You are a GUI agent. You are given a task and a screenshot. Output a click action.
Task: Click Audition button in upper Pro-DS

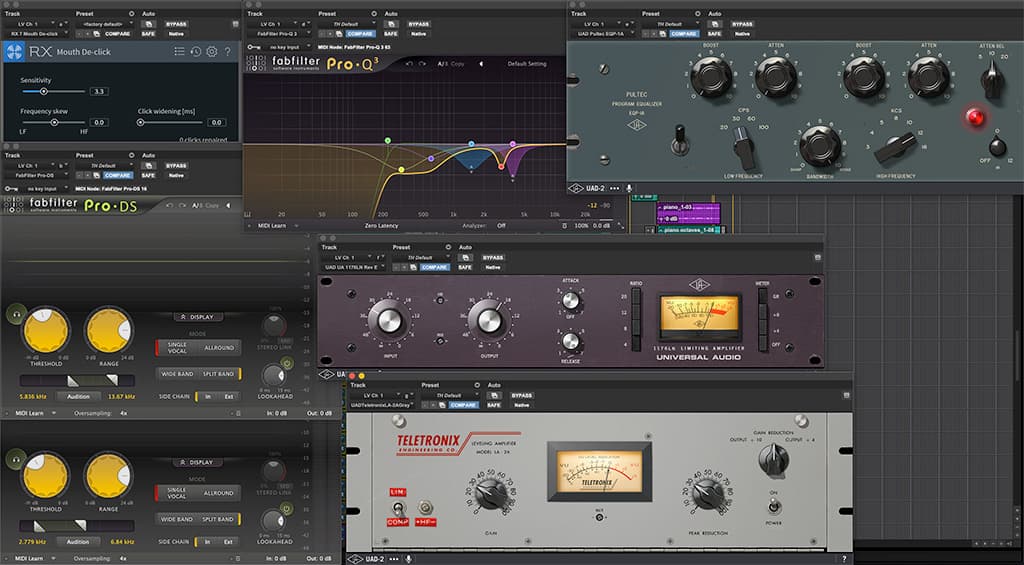[x=78, y=396]
